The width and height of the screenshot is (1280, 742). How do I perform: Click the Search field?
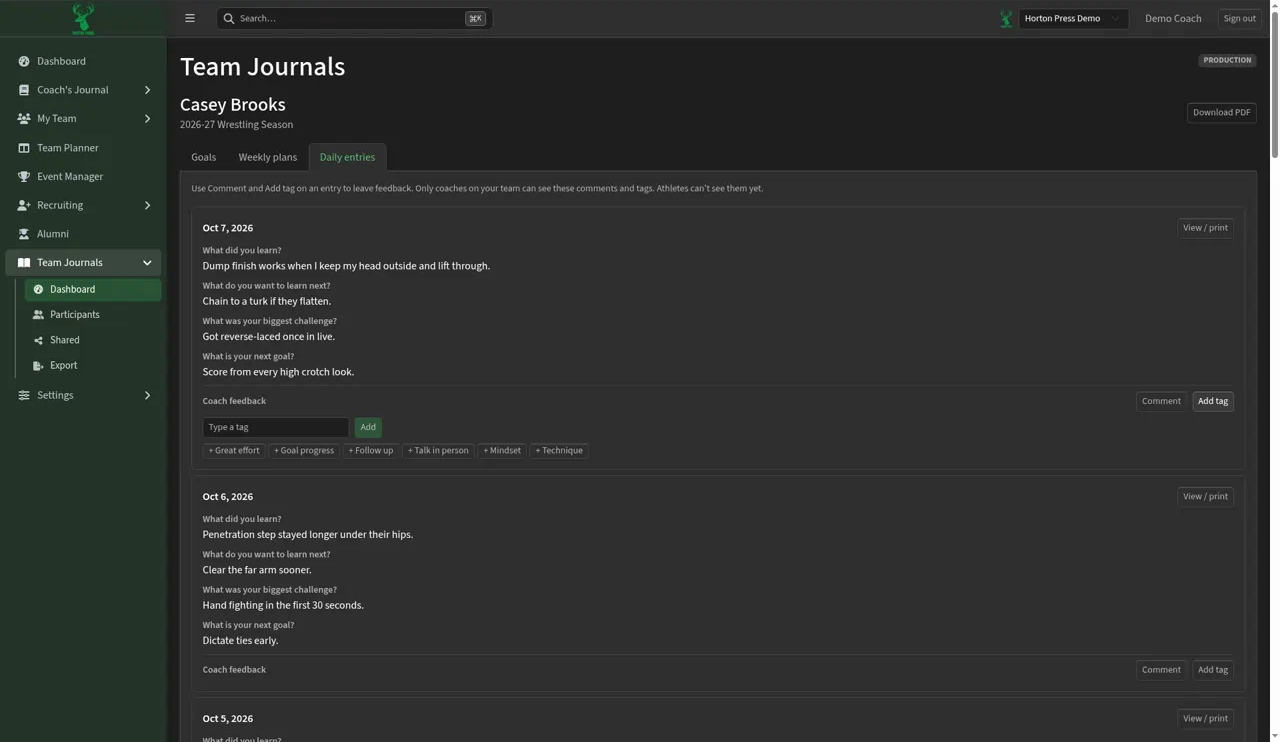pos(354,18)
